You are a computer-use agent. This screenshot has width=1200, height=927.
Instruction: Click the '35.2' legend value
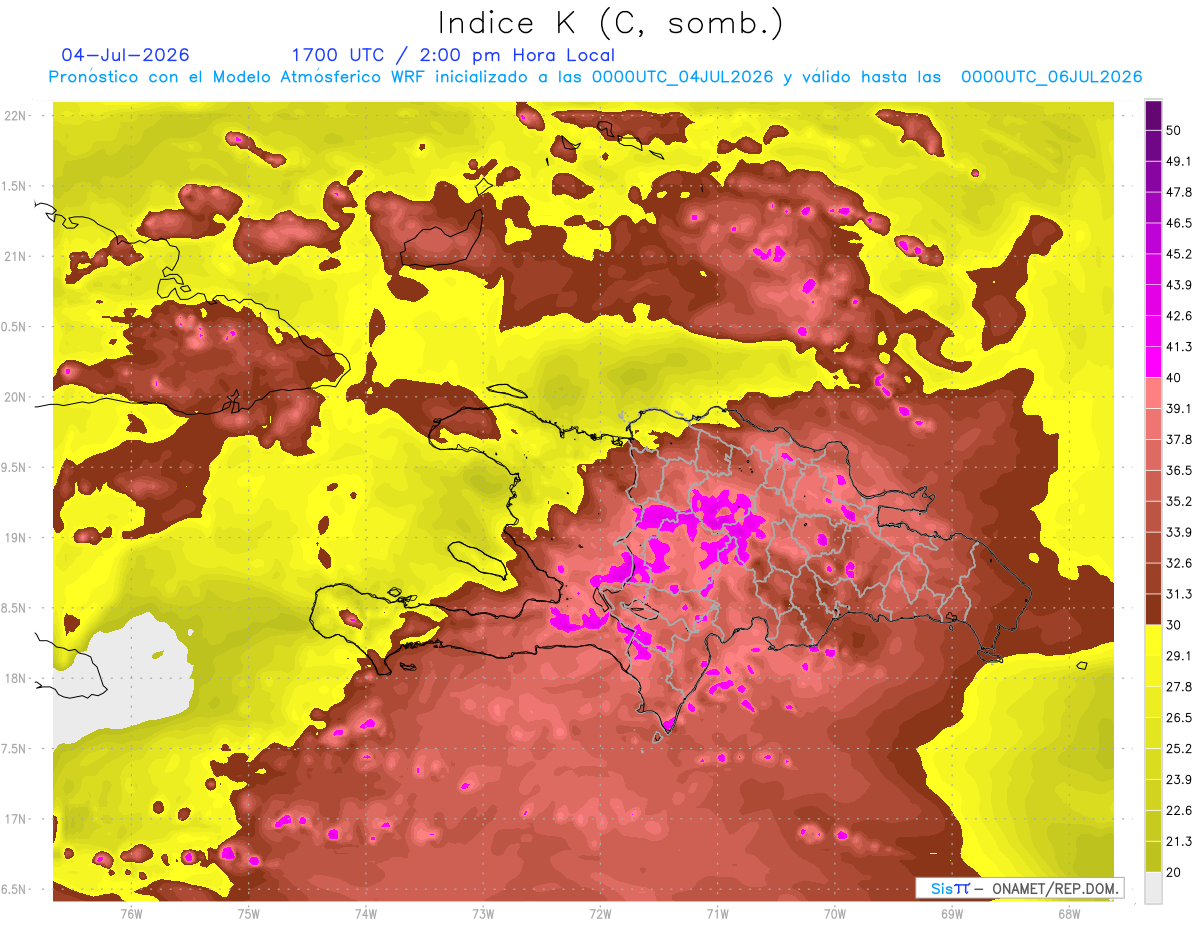pos(1179,501)
